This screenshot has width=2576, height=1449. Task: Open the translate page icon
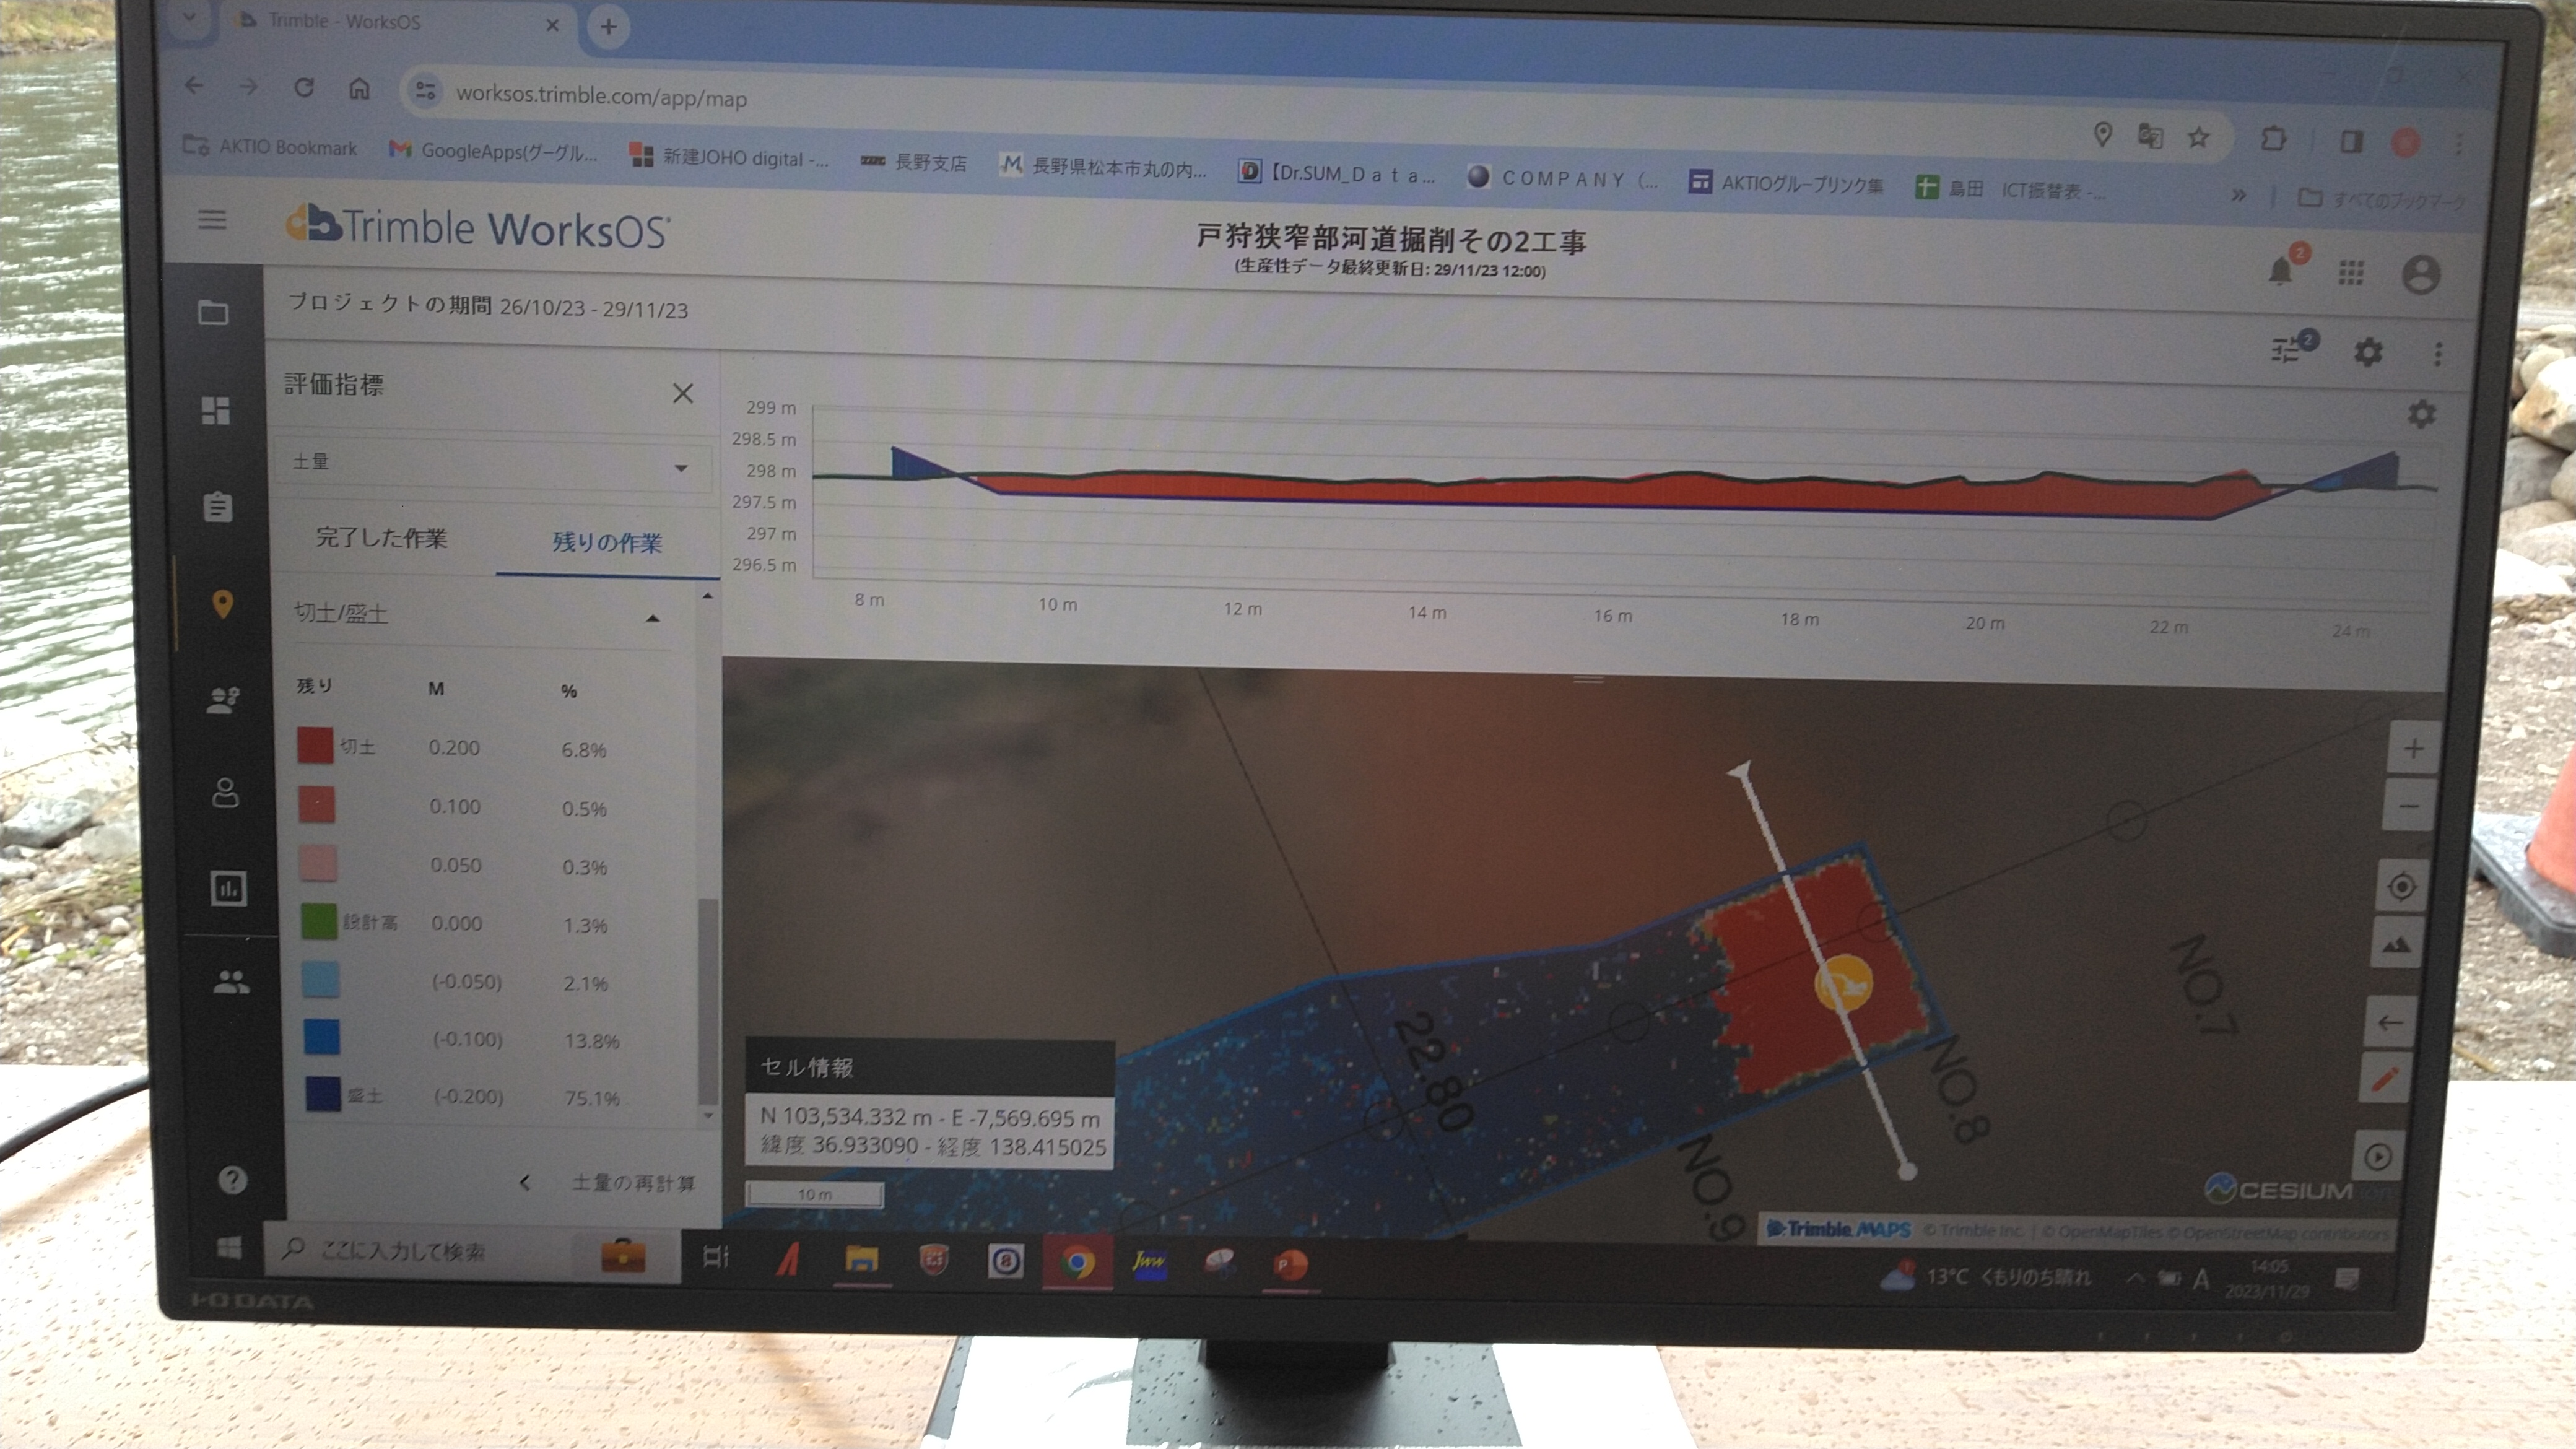[x=2150, y=136]
